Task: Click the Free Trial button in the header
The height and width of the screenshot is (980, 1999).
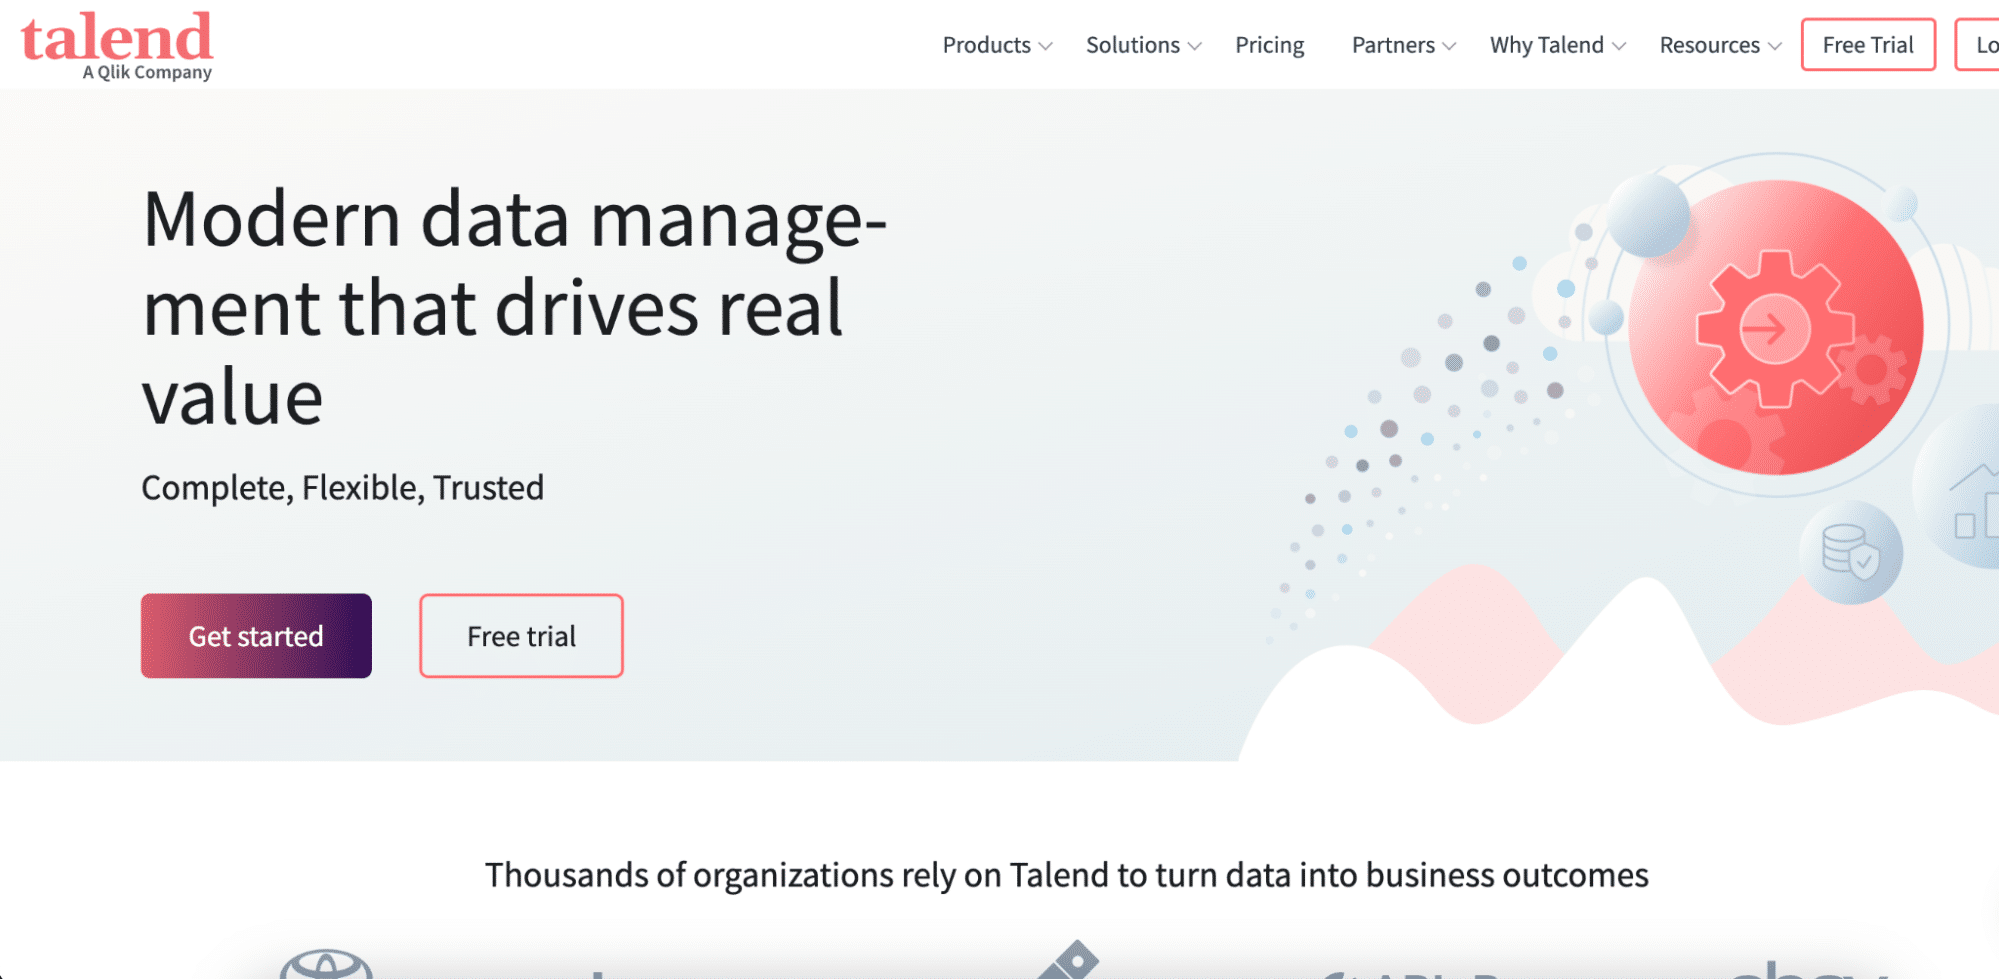Action: click(x=1867, y=45)
